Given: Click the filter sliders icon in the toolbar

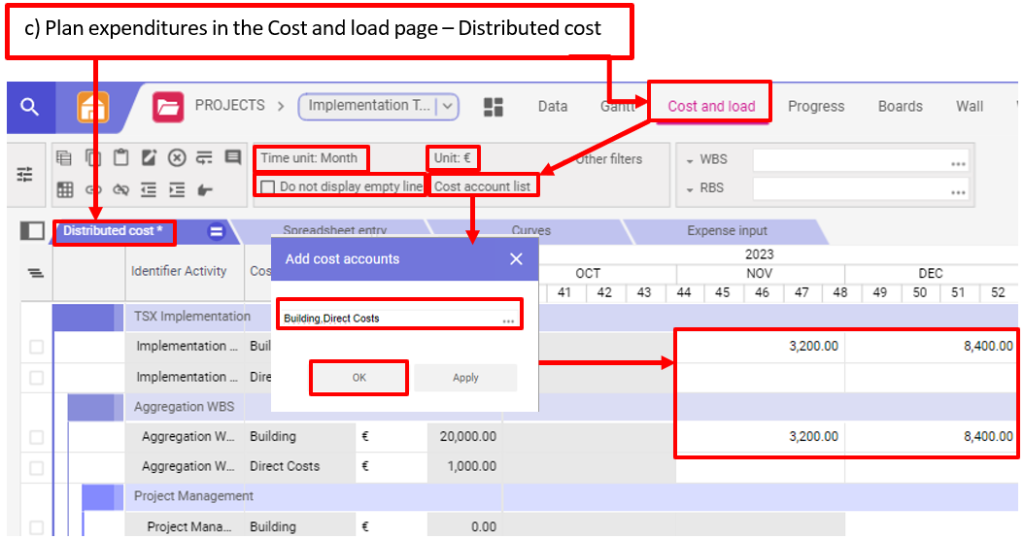Looking at the screenshot, I should click(x=24, y=173).
